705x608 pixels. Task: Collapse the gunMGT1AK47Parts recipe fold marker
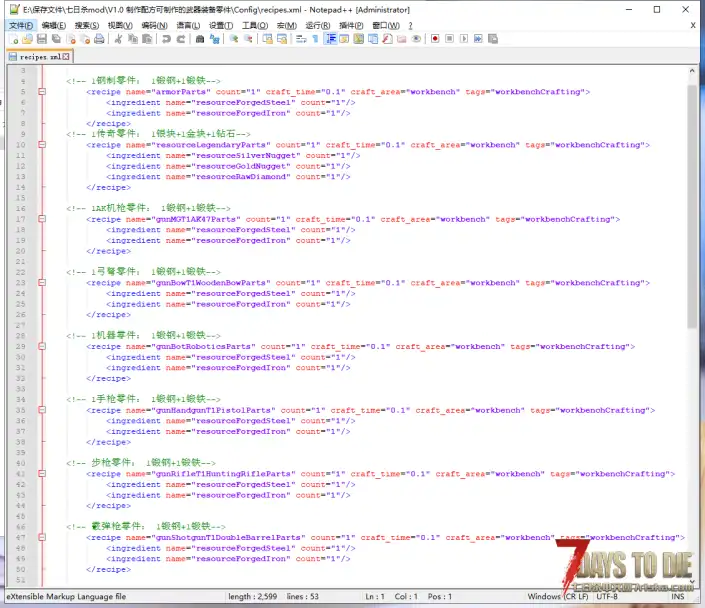(x=42, y=219)
